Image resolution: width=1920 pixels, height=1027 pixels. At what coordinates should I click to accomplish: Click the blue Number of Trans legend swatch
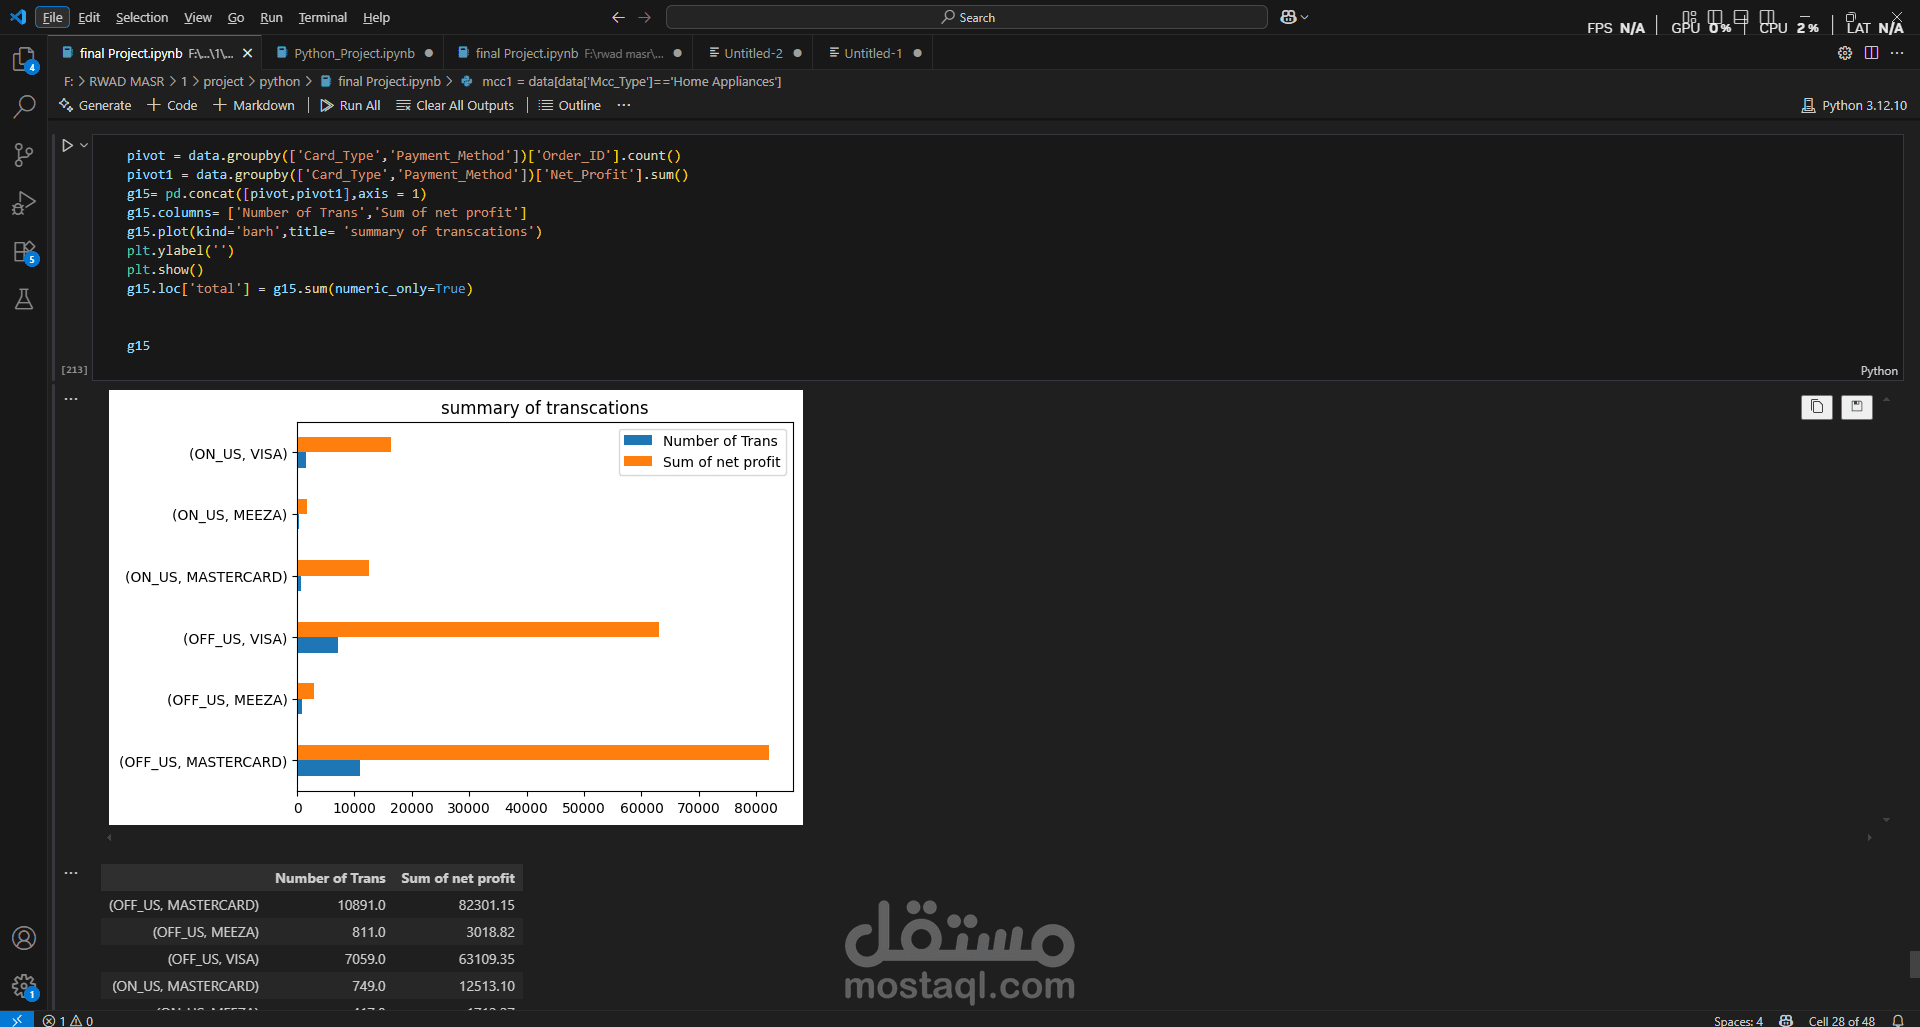(x=638, y=440)
